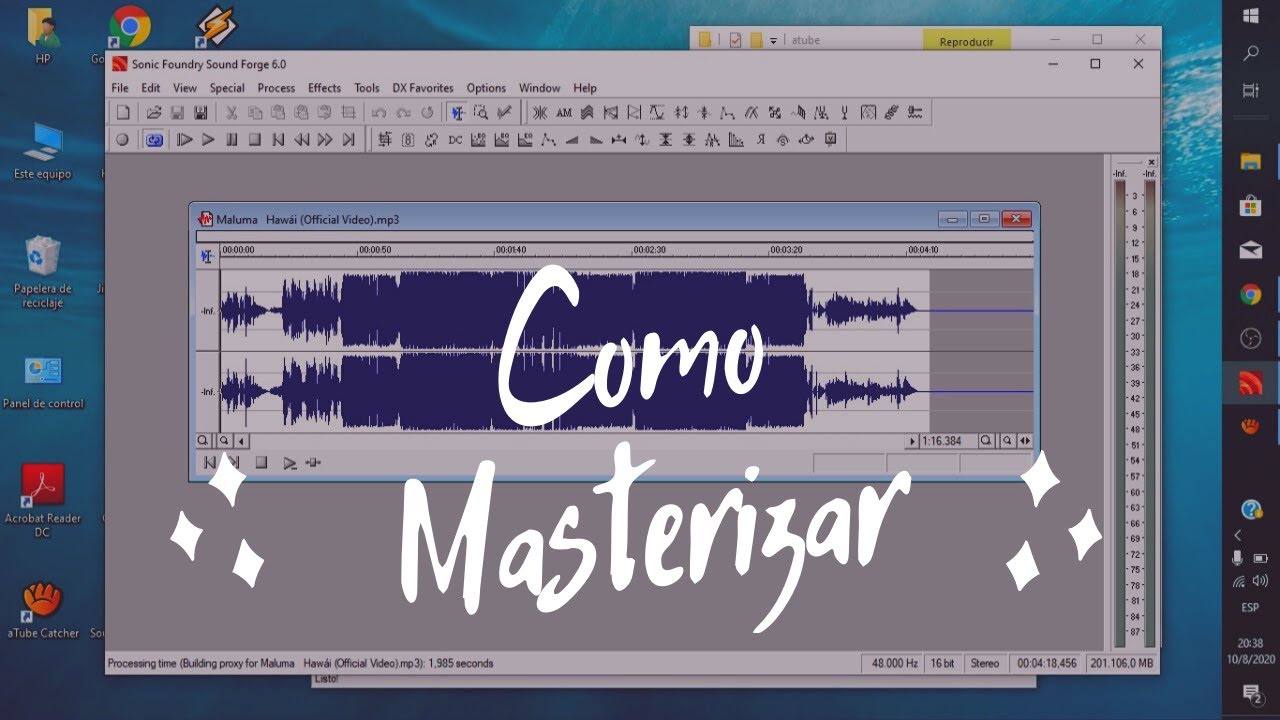Click Go to End in transport toolbar

(x=348, y=140)
